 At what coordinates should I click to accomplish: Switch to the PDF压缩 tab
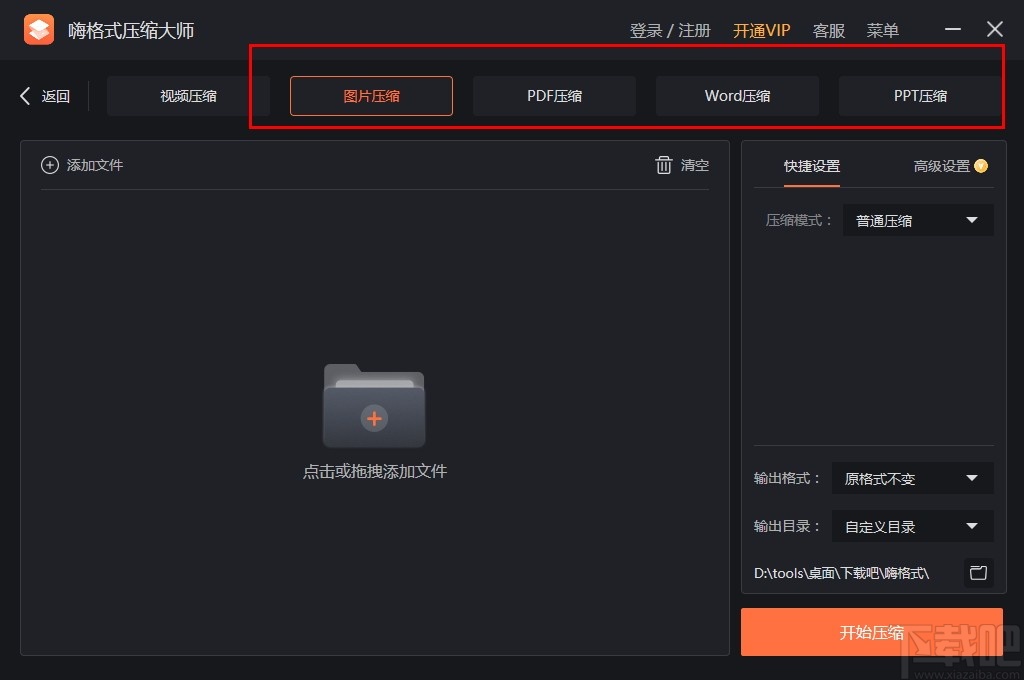[x=554, y=95]
